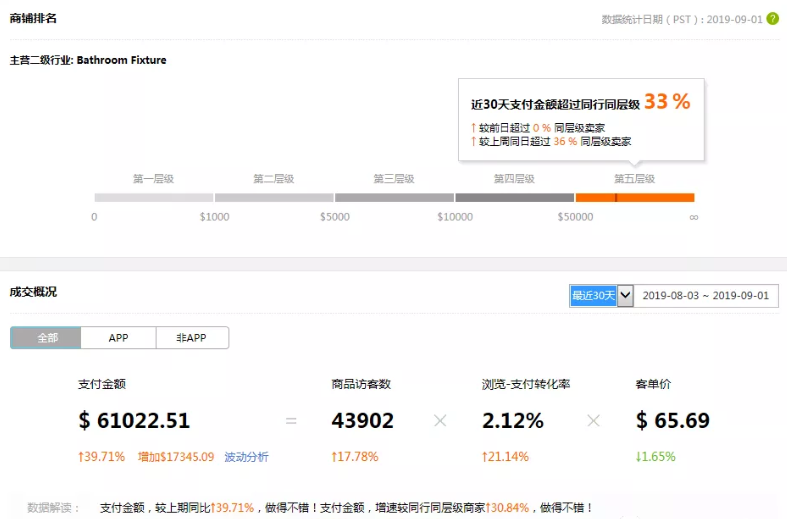Click the visitor count 43902
Image resolution: width=787 pixels, height=519 pixels.
[x=362, y=421]
